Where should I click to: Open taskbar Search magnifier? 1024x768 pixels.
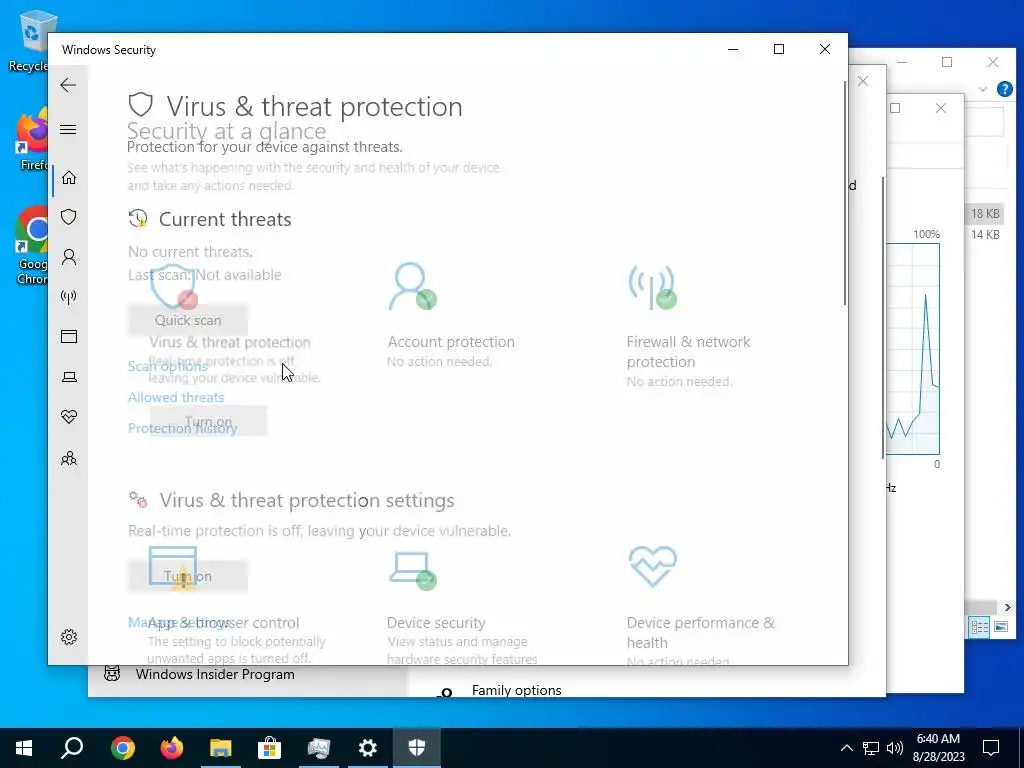point(72,748)
